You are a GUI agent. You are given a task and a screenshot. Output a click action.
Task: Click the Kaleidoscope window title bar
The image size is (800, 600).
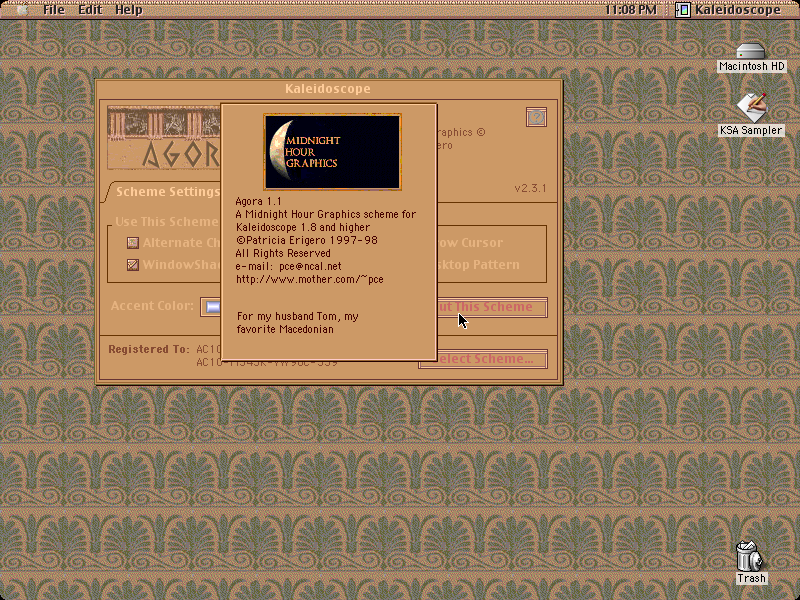[x=329, y=88]
